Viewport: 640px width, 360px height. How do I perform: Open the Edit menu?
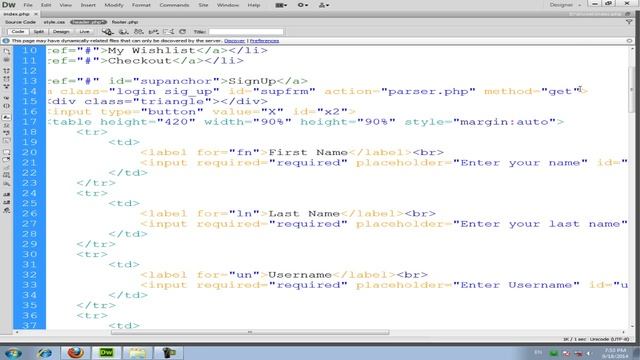(46, 5)
